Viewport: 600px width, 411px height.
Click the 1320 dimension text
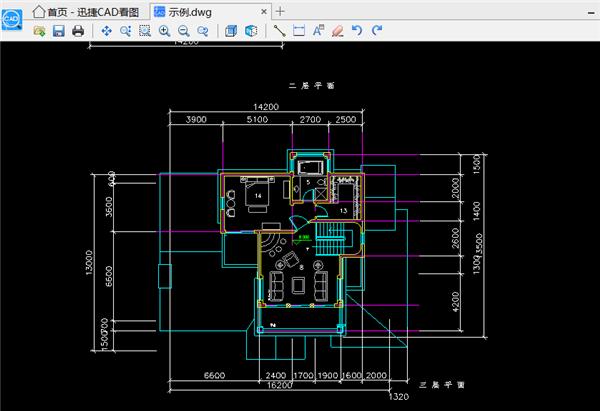[x=399, y=397]
